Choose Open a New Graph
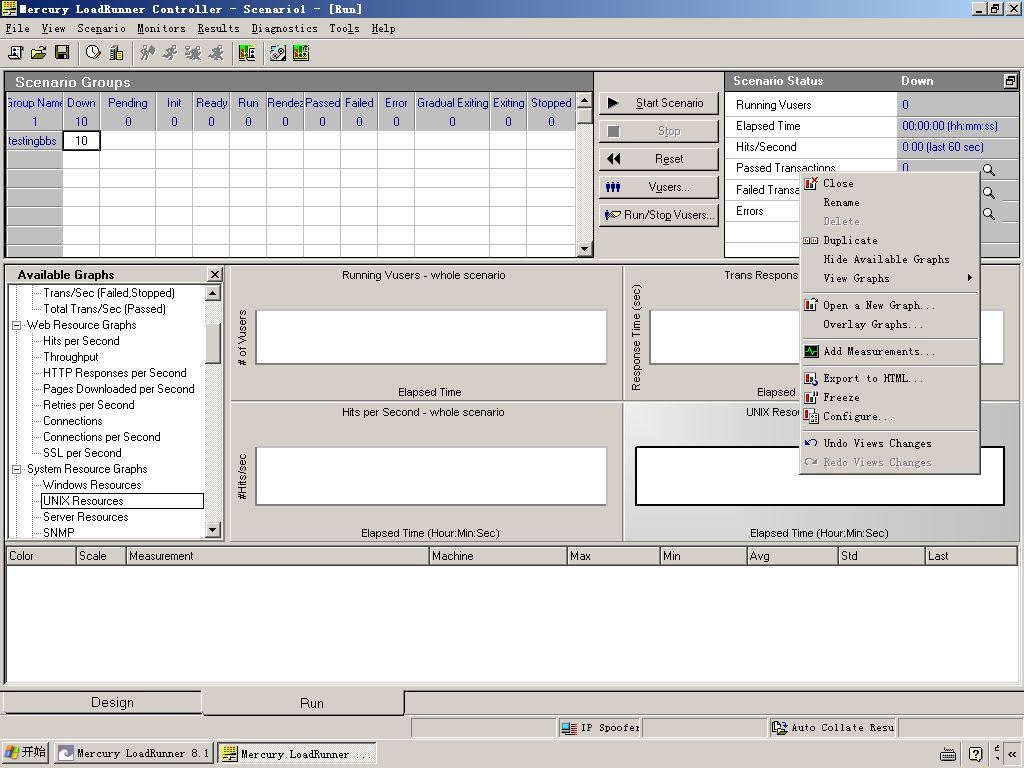1024x768 pixels. tap(889, 305)
